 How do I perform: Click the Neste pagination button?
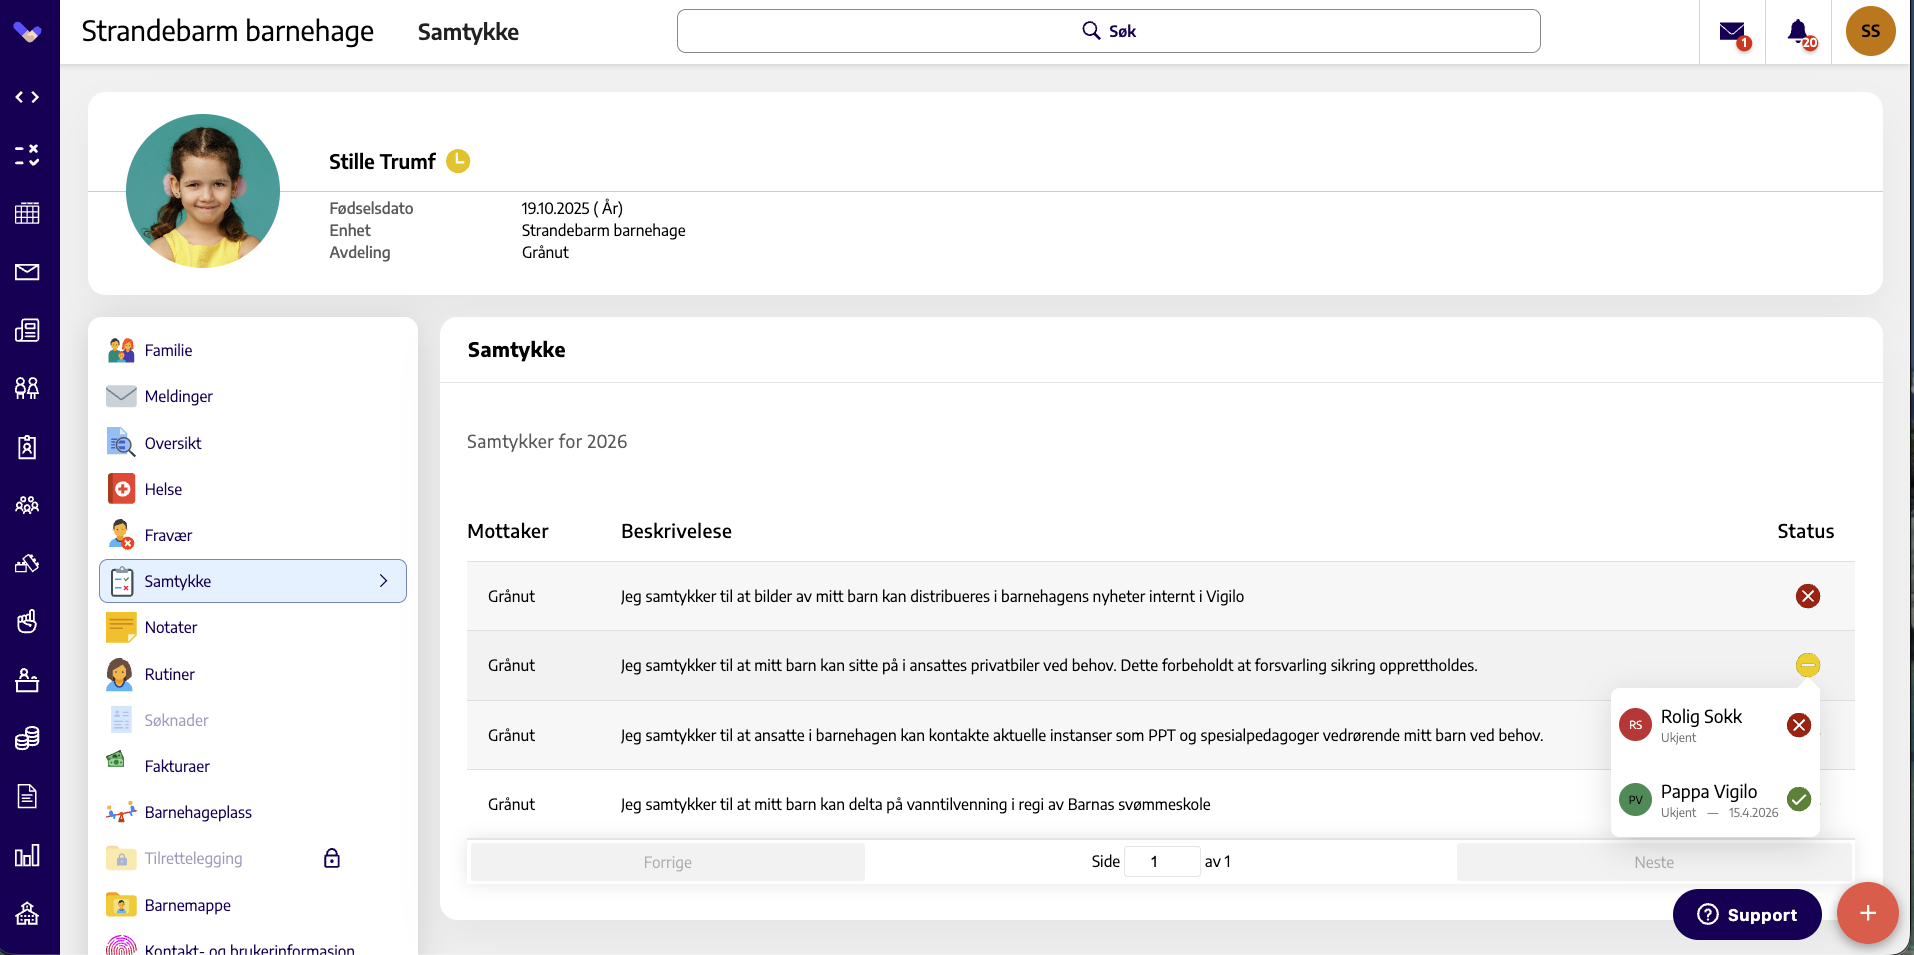coord(1653,862)
